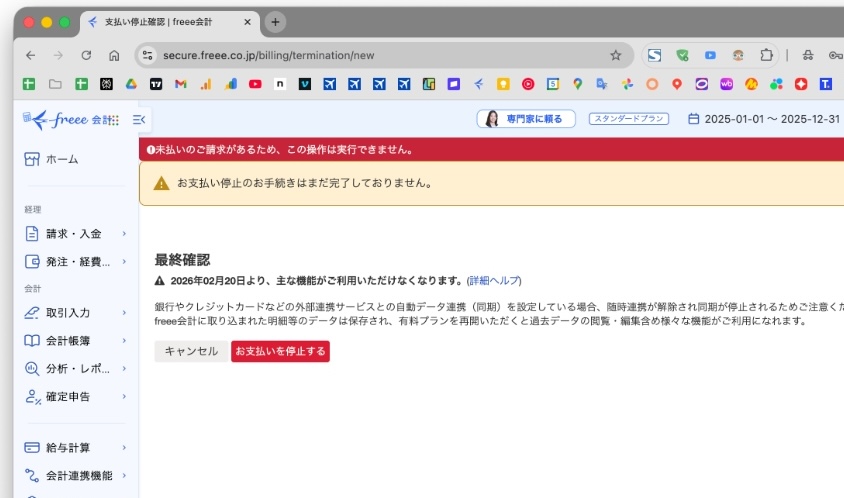Select the 支払い停止確認 browser tab
844x498 pixels.
click(x=165, y=22)
